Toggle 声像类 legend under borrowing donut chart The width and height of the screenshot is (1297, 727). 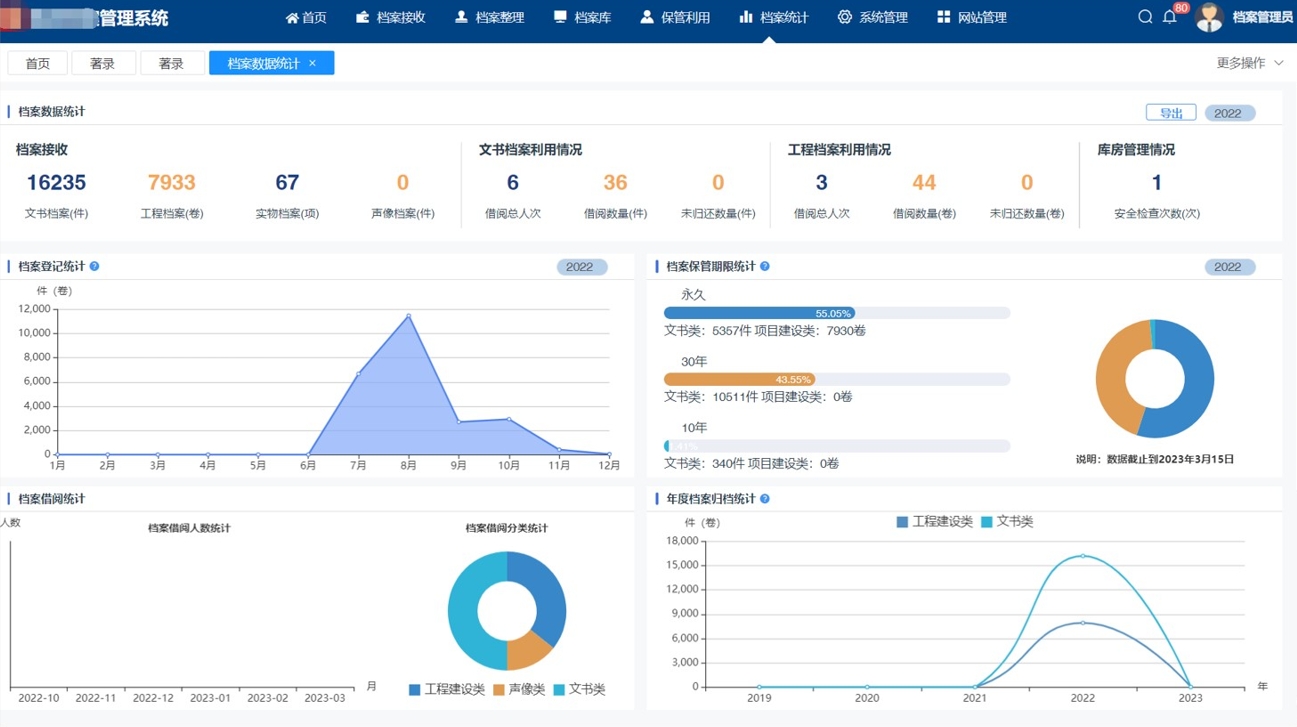point(519,689)
